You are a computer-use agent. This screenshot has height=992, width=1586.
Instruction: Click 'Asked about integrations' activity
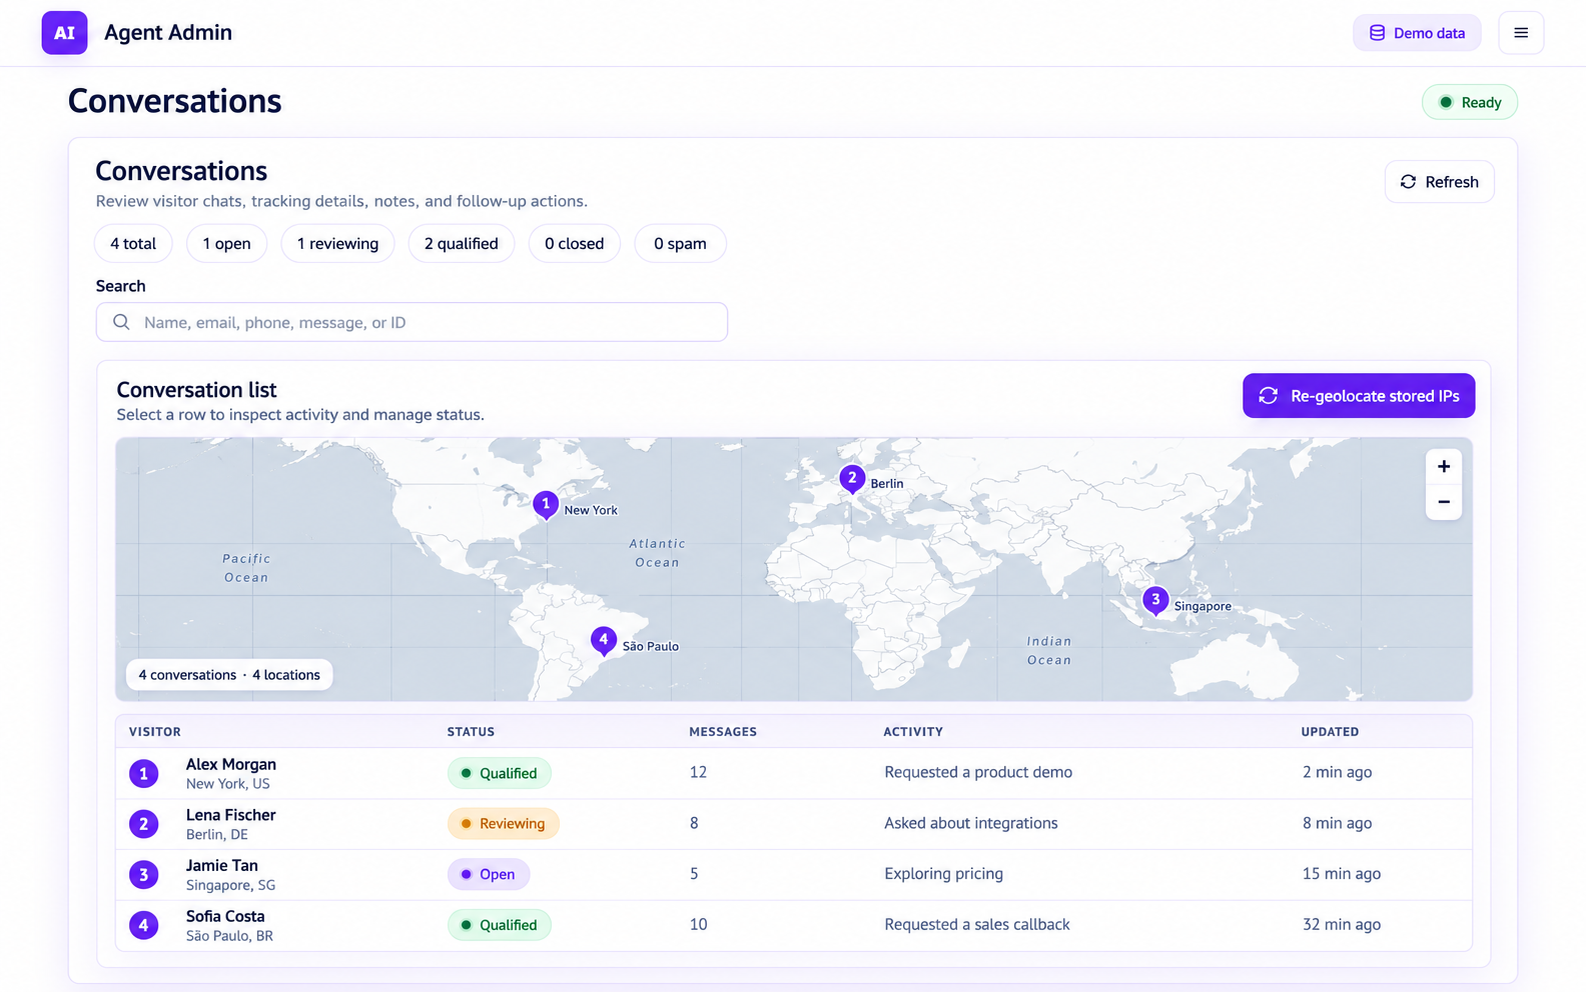(x=971, y=823)
